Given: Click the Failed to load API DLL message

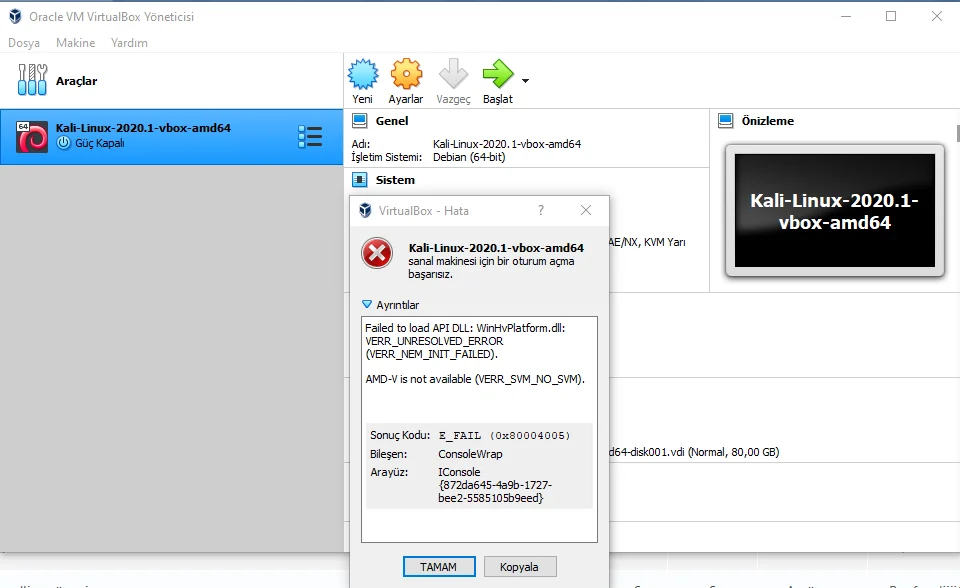Looking at the screenshot, I should click(x=465, y=341).
